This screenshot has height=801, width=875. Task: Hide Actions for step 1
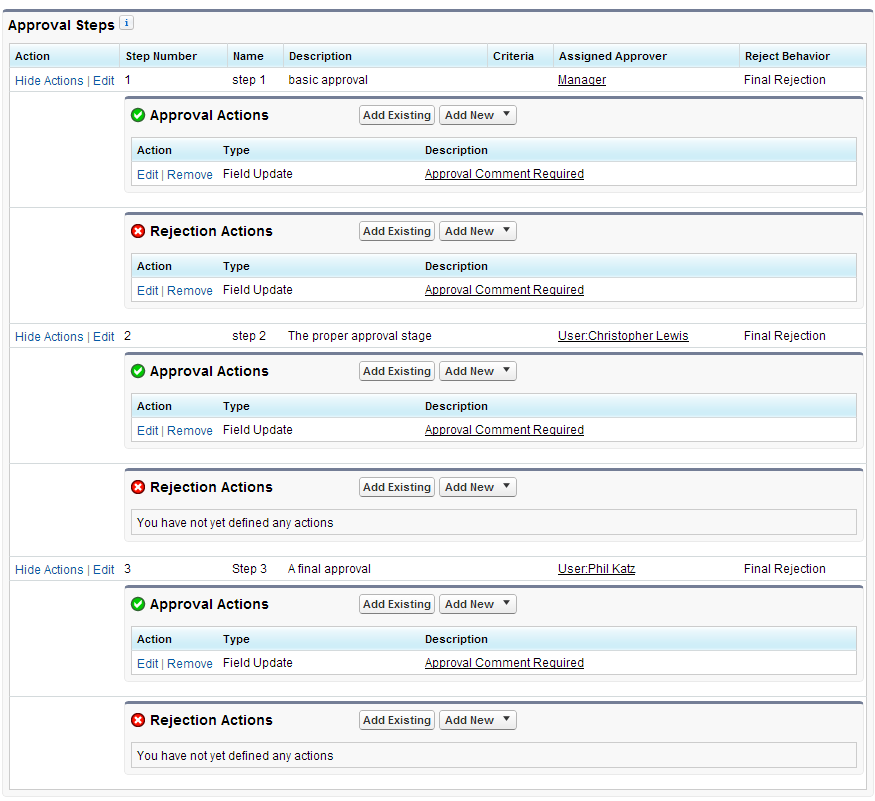[x=49, y=81]
